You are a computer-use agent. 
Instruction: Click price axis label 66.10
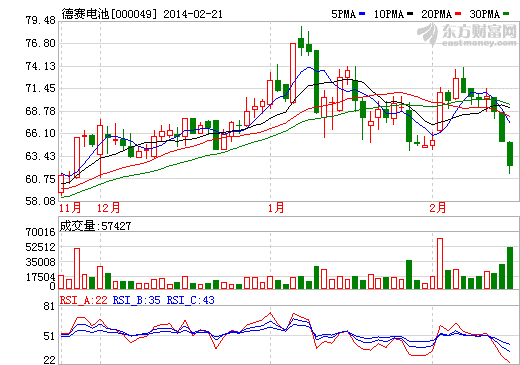tap(40, 133)
